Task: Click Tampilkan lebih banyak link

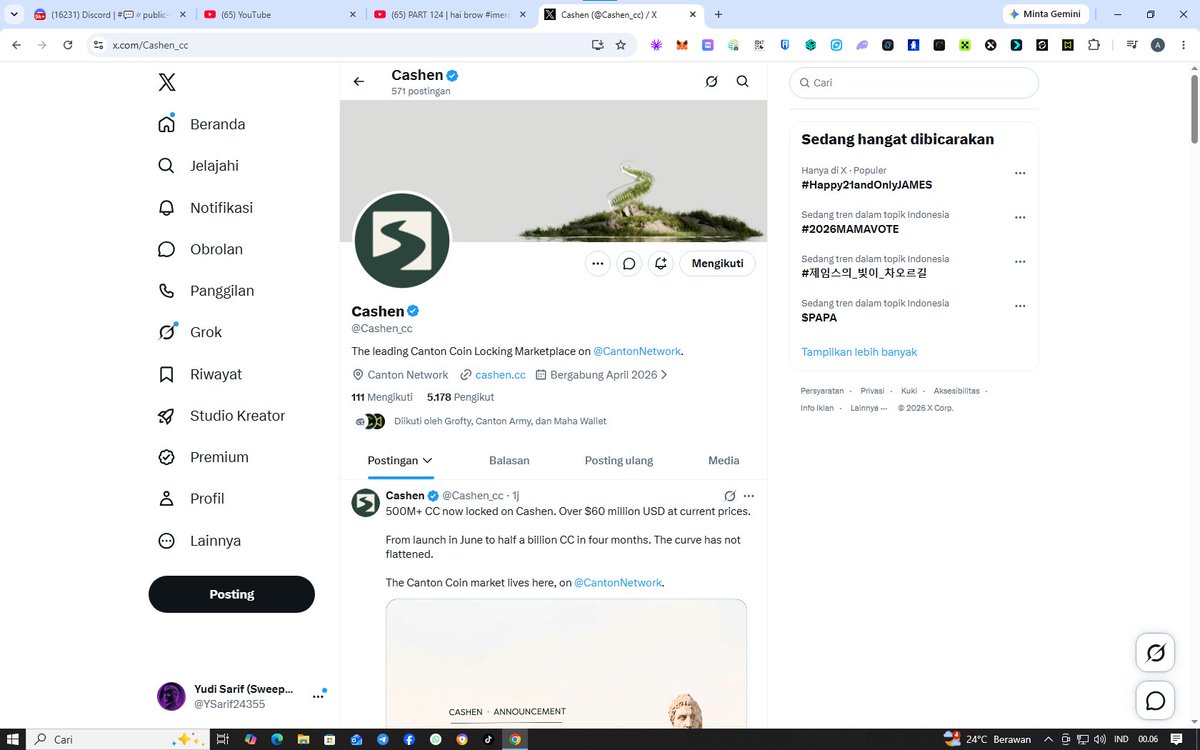Action: tap(859, 352)
